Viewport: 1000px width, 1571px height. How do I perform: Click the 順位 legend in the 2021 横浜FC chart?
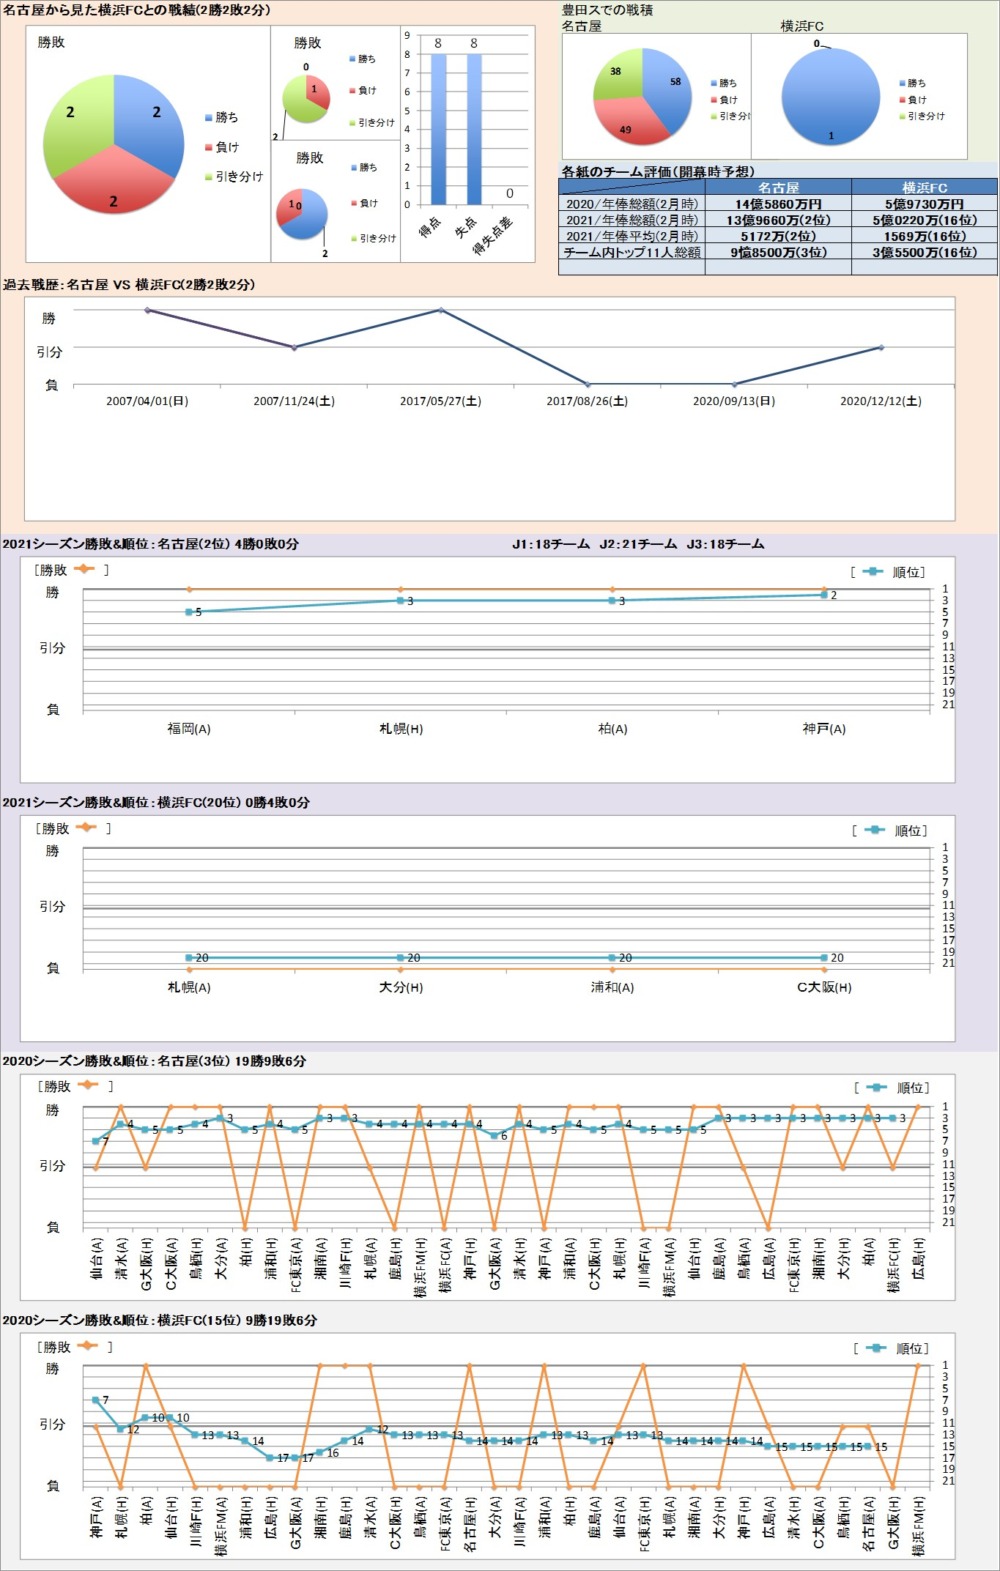[x=889, y=831]
